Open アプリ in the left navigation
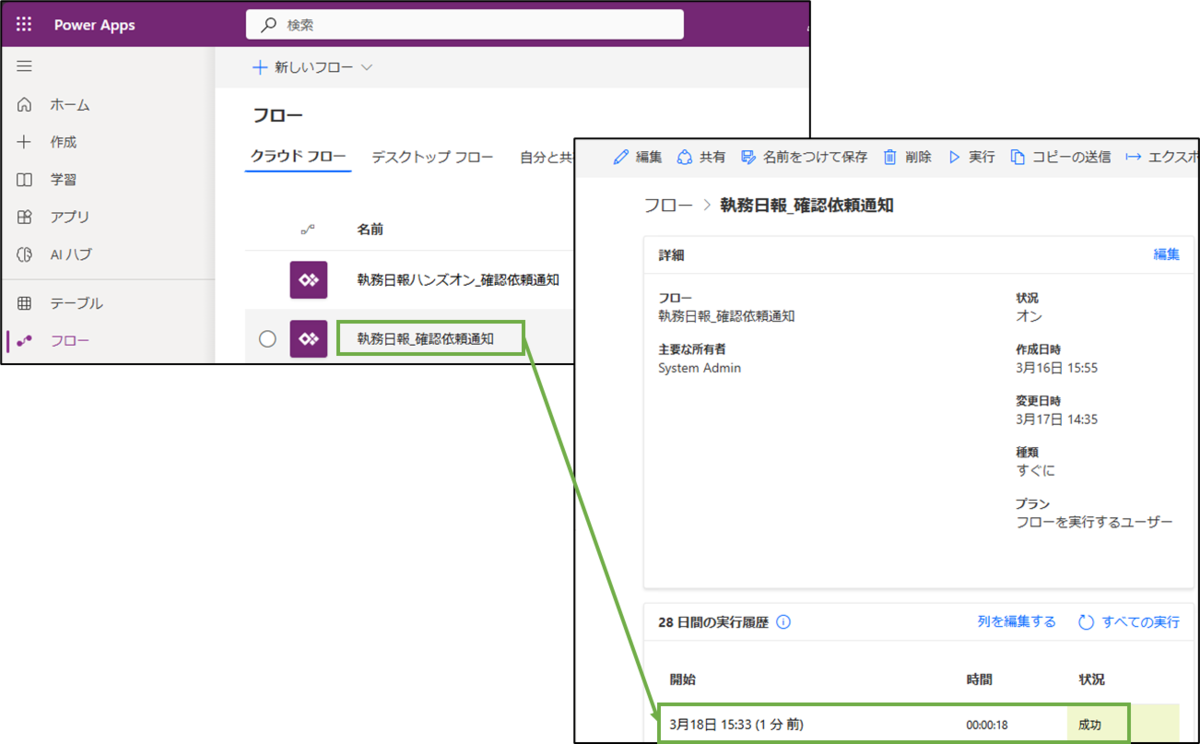The height and width of the screenshot is (744, 1200). 70,217
